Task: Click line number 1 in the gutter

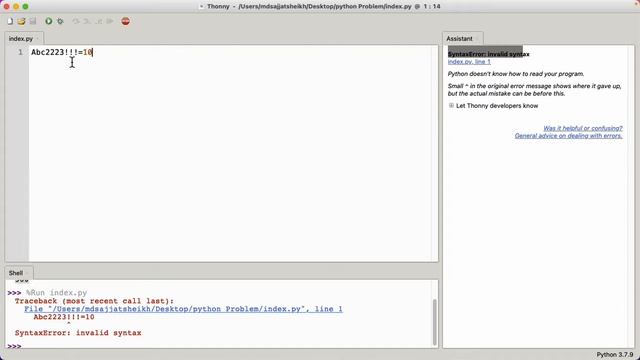Action: pyautogui.click(x=20, y=52)
